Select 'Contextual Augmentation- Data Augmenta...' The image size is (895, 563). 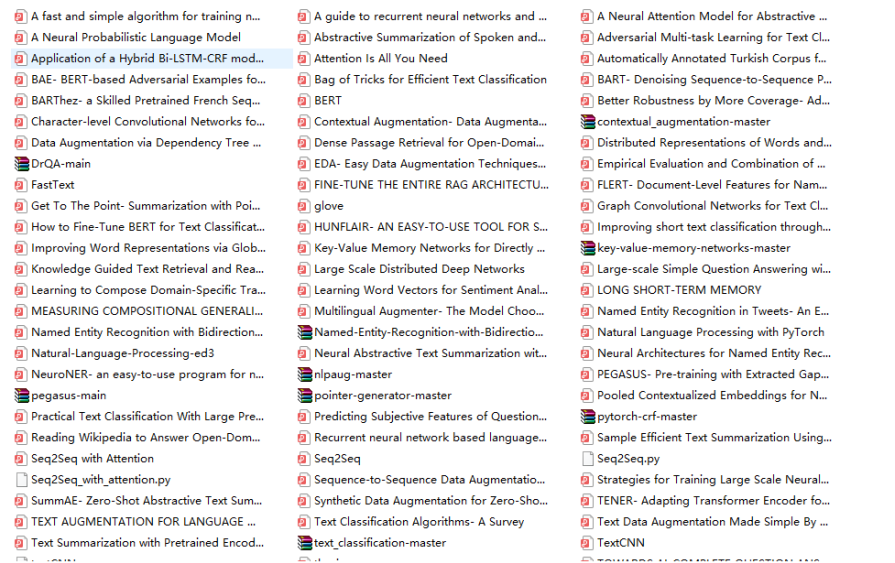[x=430, y=122]
